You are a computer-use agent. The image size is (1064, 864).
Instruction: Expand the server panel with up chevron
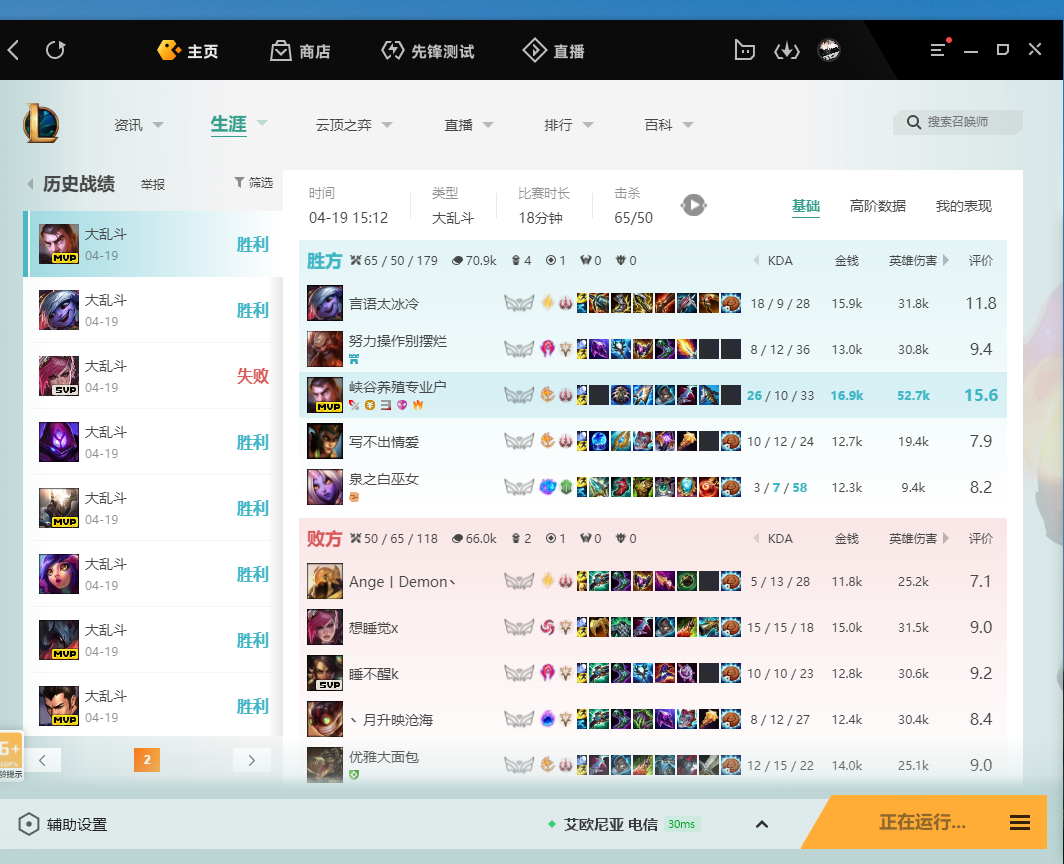pos(762,825)
